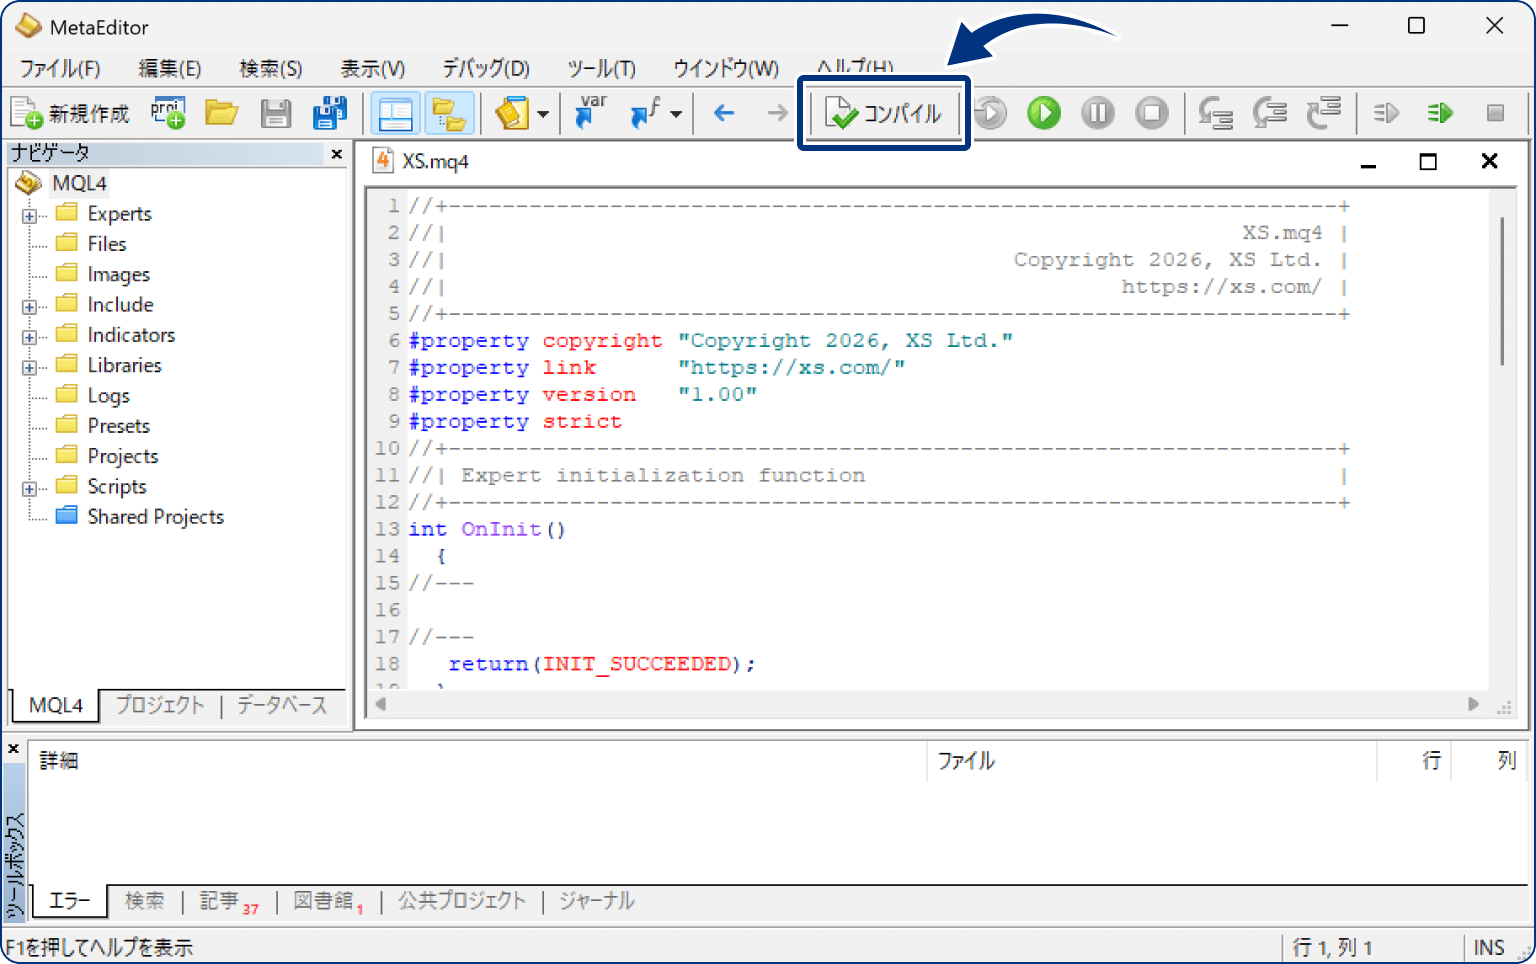Expand the Experts folder in navigator
1536x964 pixels.
(29, 215)
